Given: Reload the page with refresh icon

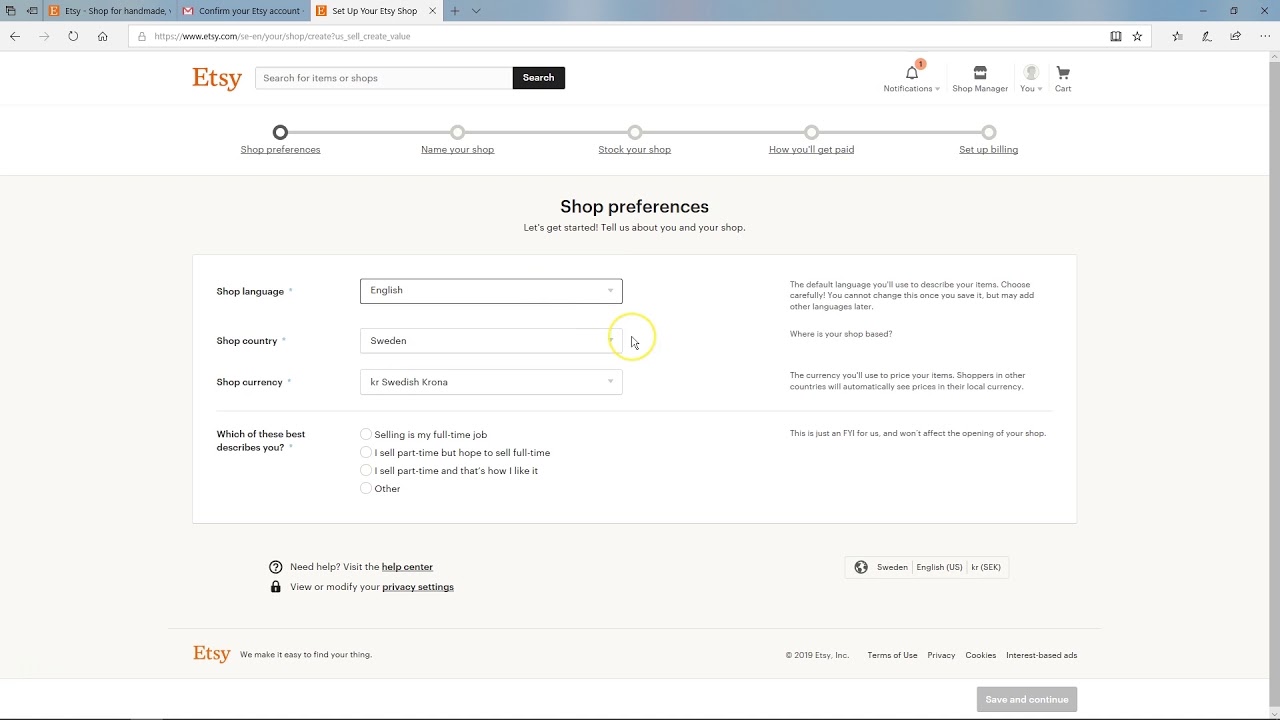Looking at the screenshot, I should pos(73,36).
